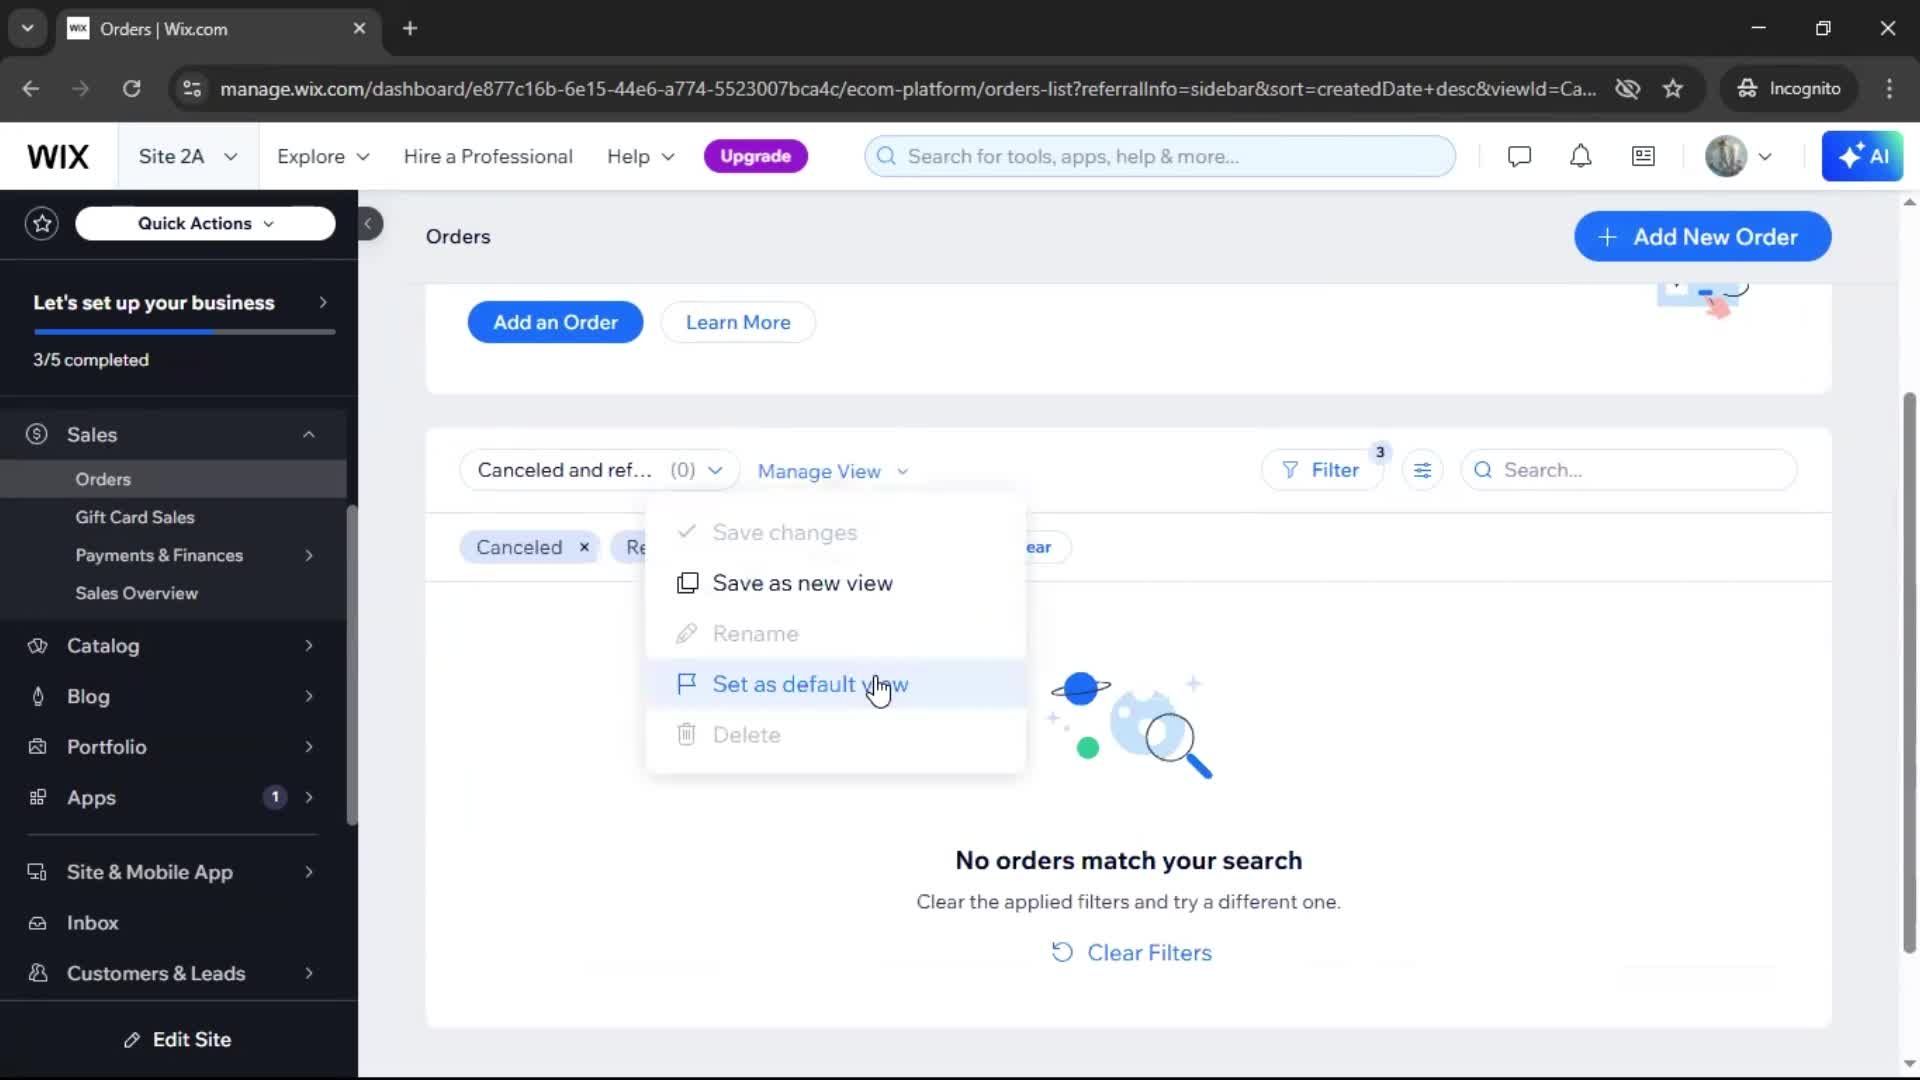The image size is (1920, 1080).
Task: Click Hire a Professional
Action: tap(488, 157)
